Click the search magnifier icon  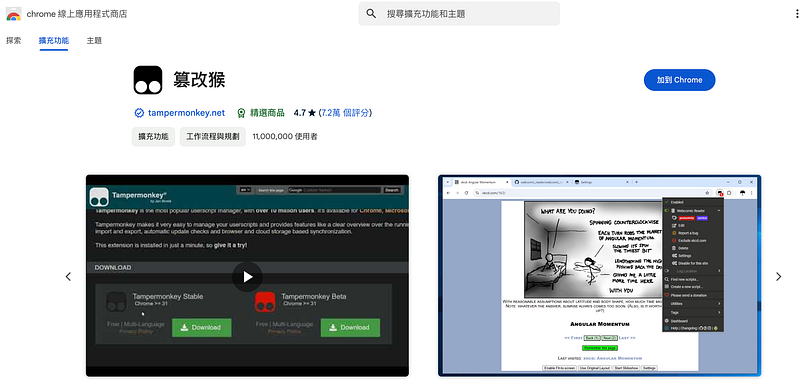click(371, 14)
